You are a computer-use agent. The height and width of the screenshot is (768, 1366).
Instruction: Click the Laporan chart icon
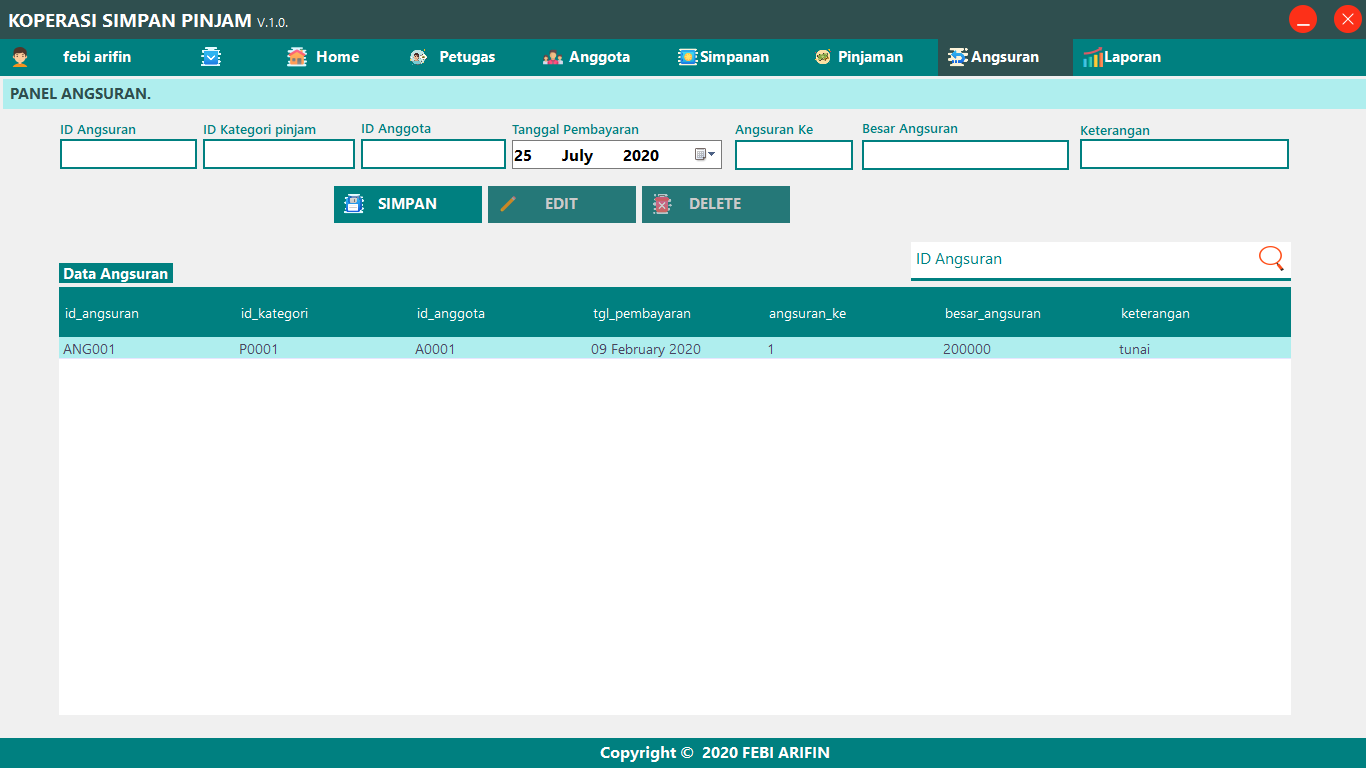pyautogui.click(x=1095, y=57)
